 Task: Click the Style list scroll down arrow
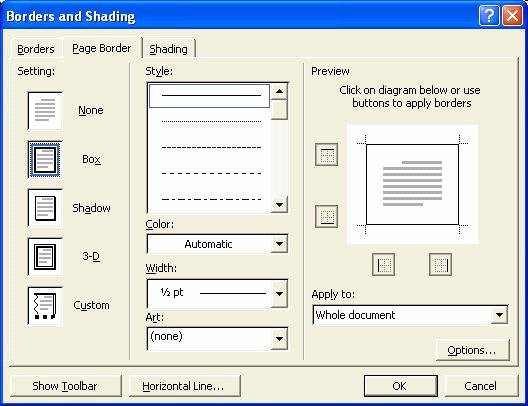click(279, 204)
